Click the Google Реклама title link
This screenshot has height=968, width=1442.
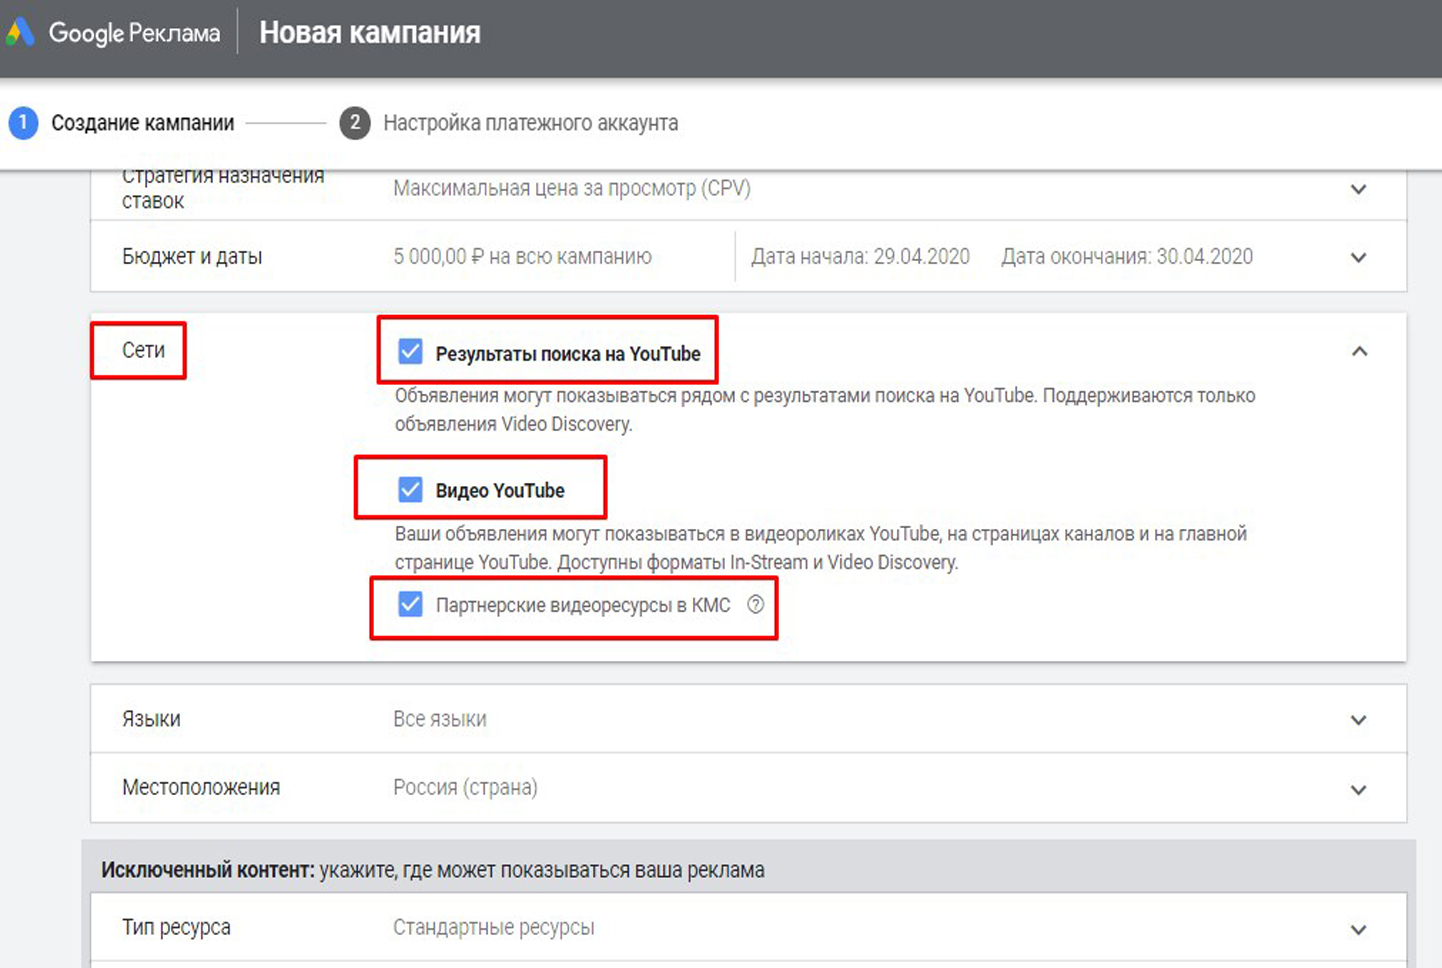(134, 33)
